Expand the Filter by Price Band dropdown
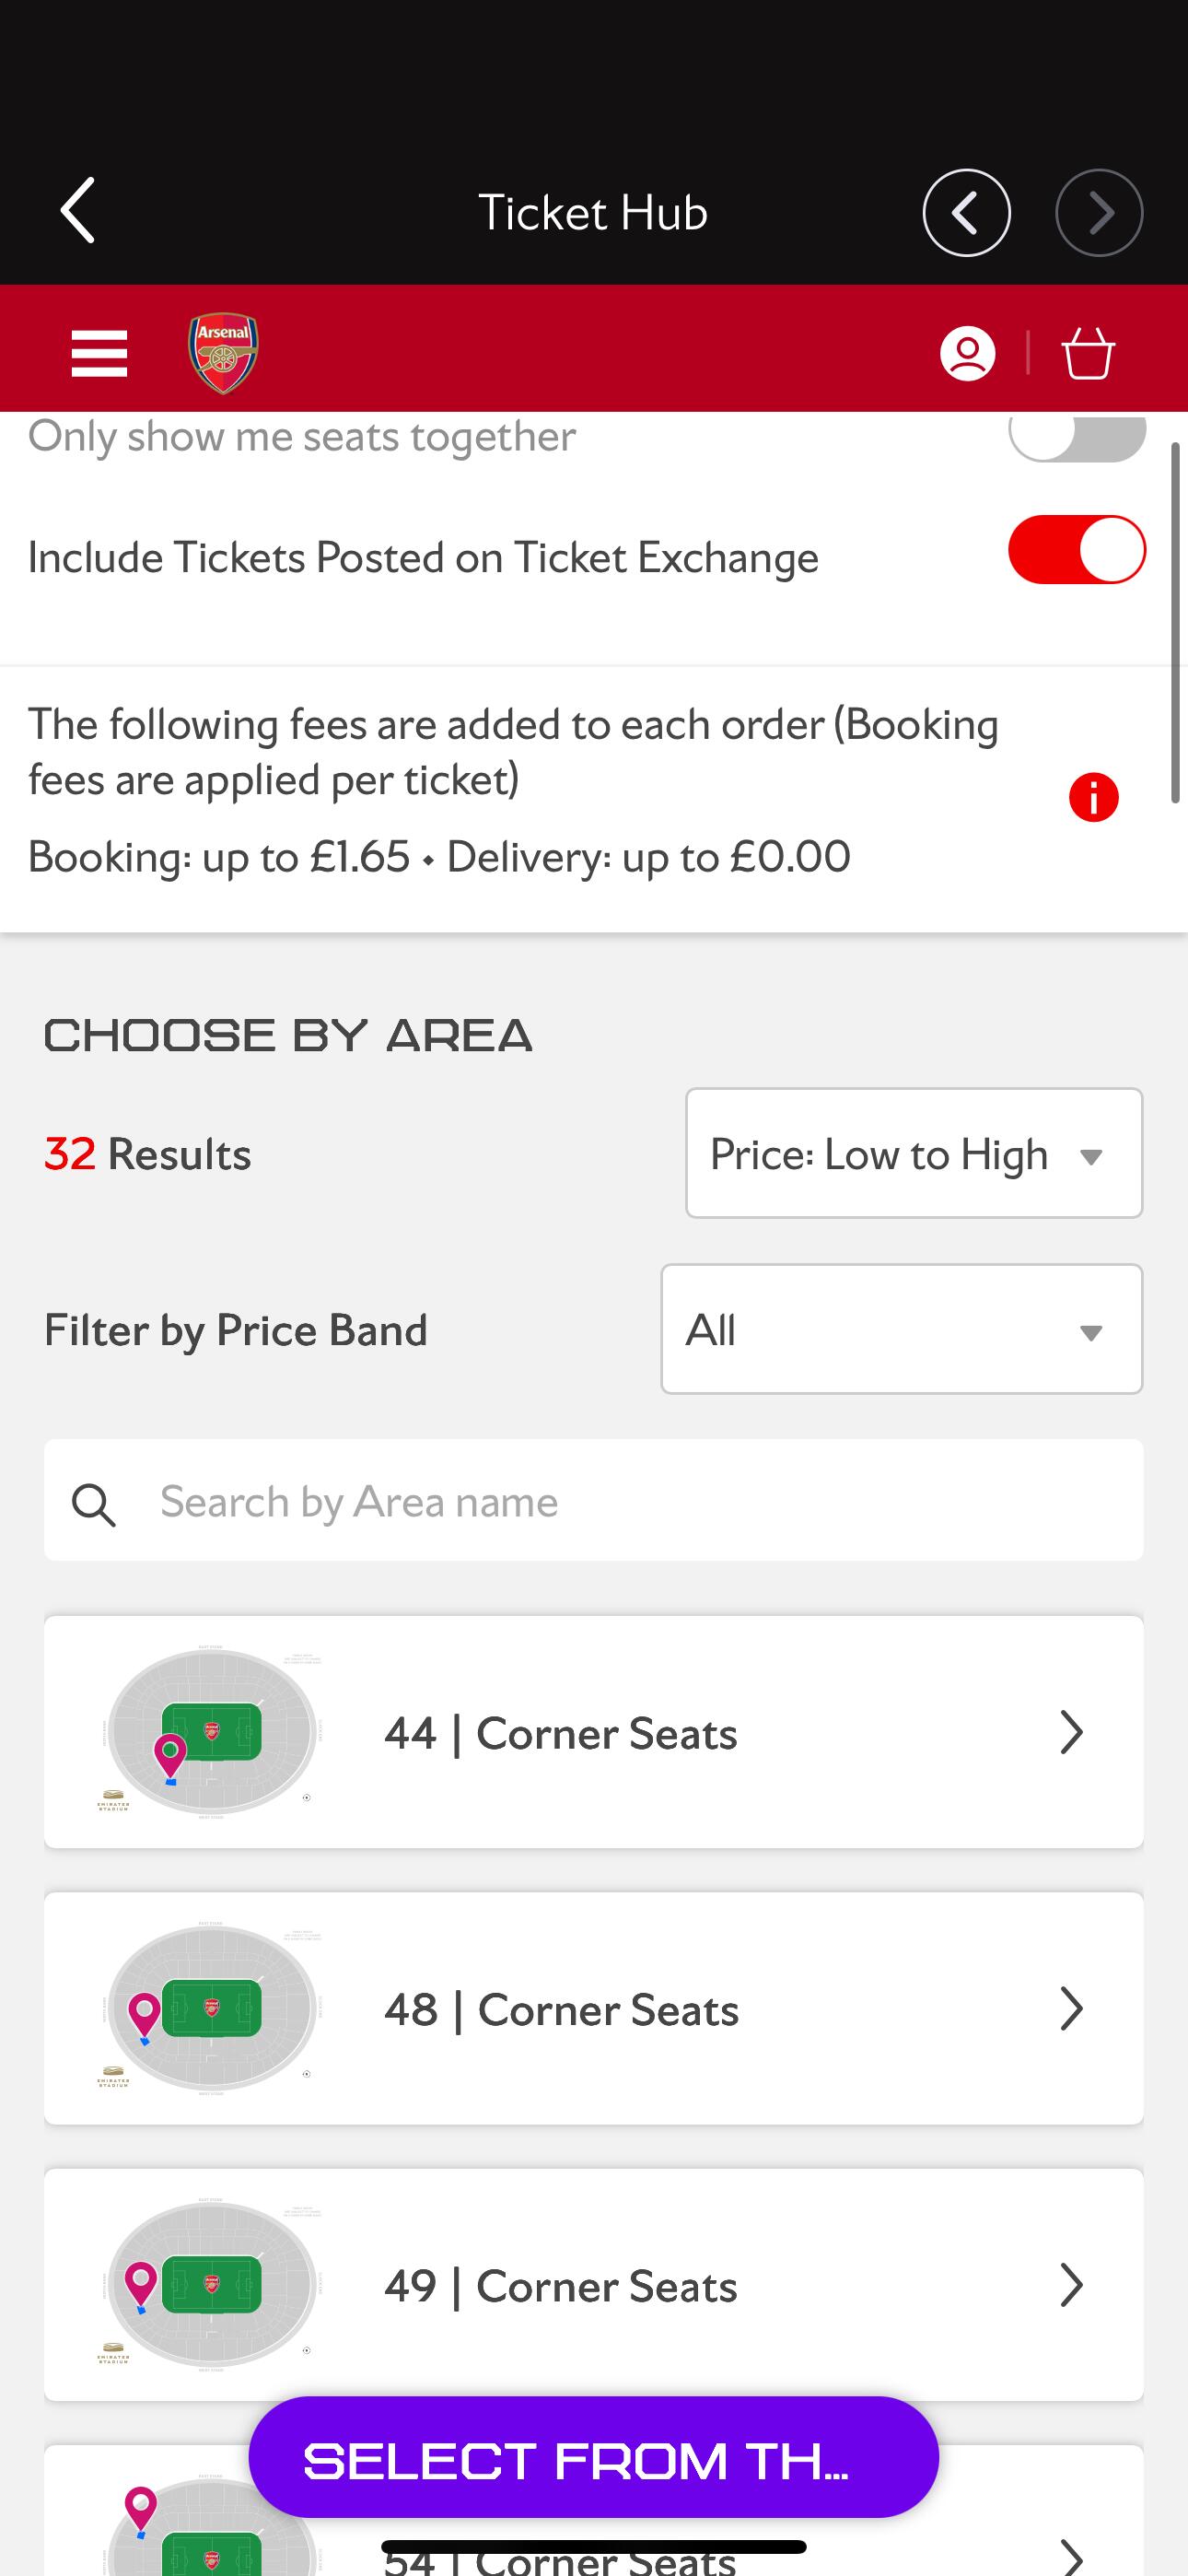 (x=901, y=1329)
